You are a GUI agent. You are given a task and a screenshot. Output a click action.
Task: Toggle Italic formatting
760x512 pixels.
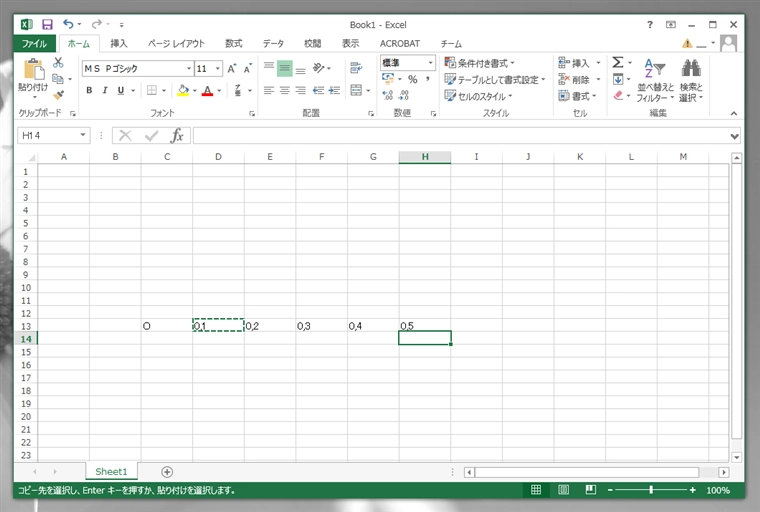[x=105, y=90]
